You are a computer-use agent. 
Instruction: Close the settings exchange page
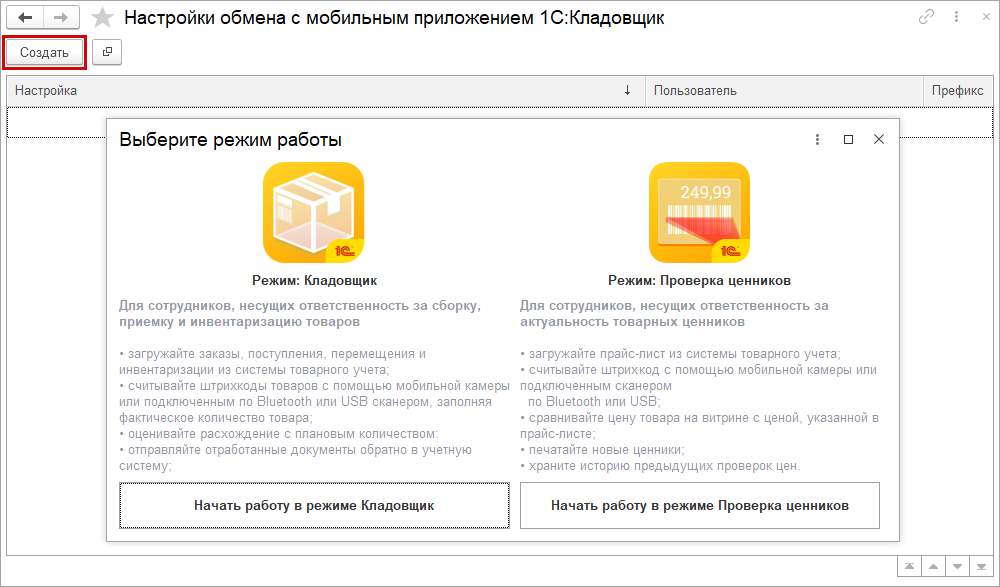[x=986, y=17]
